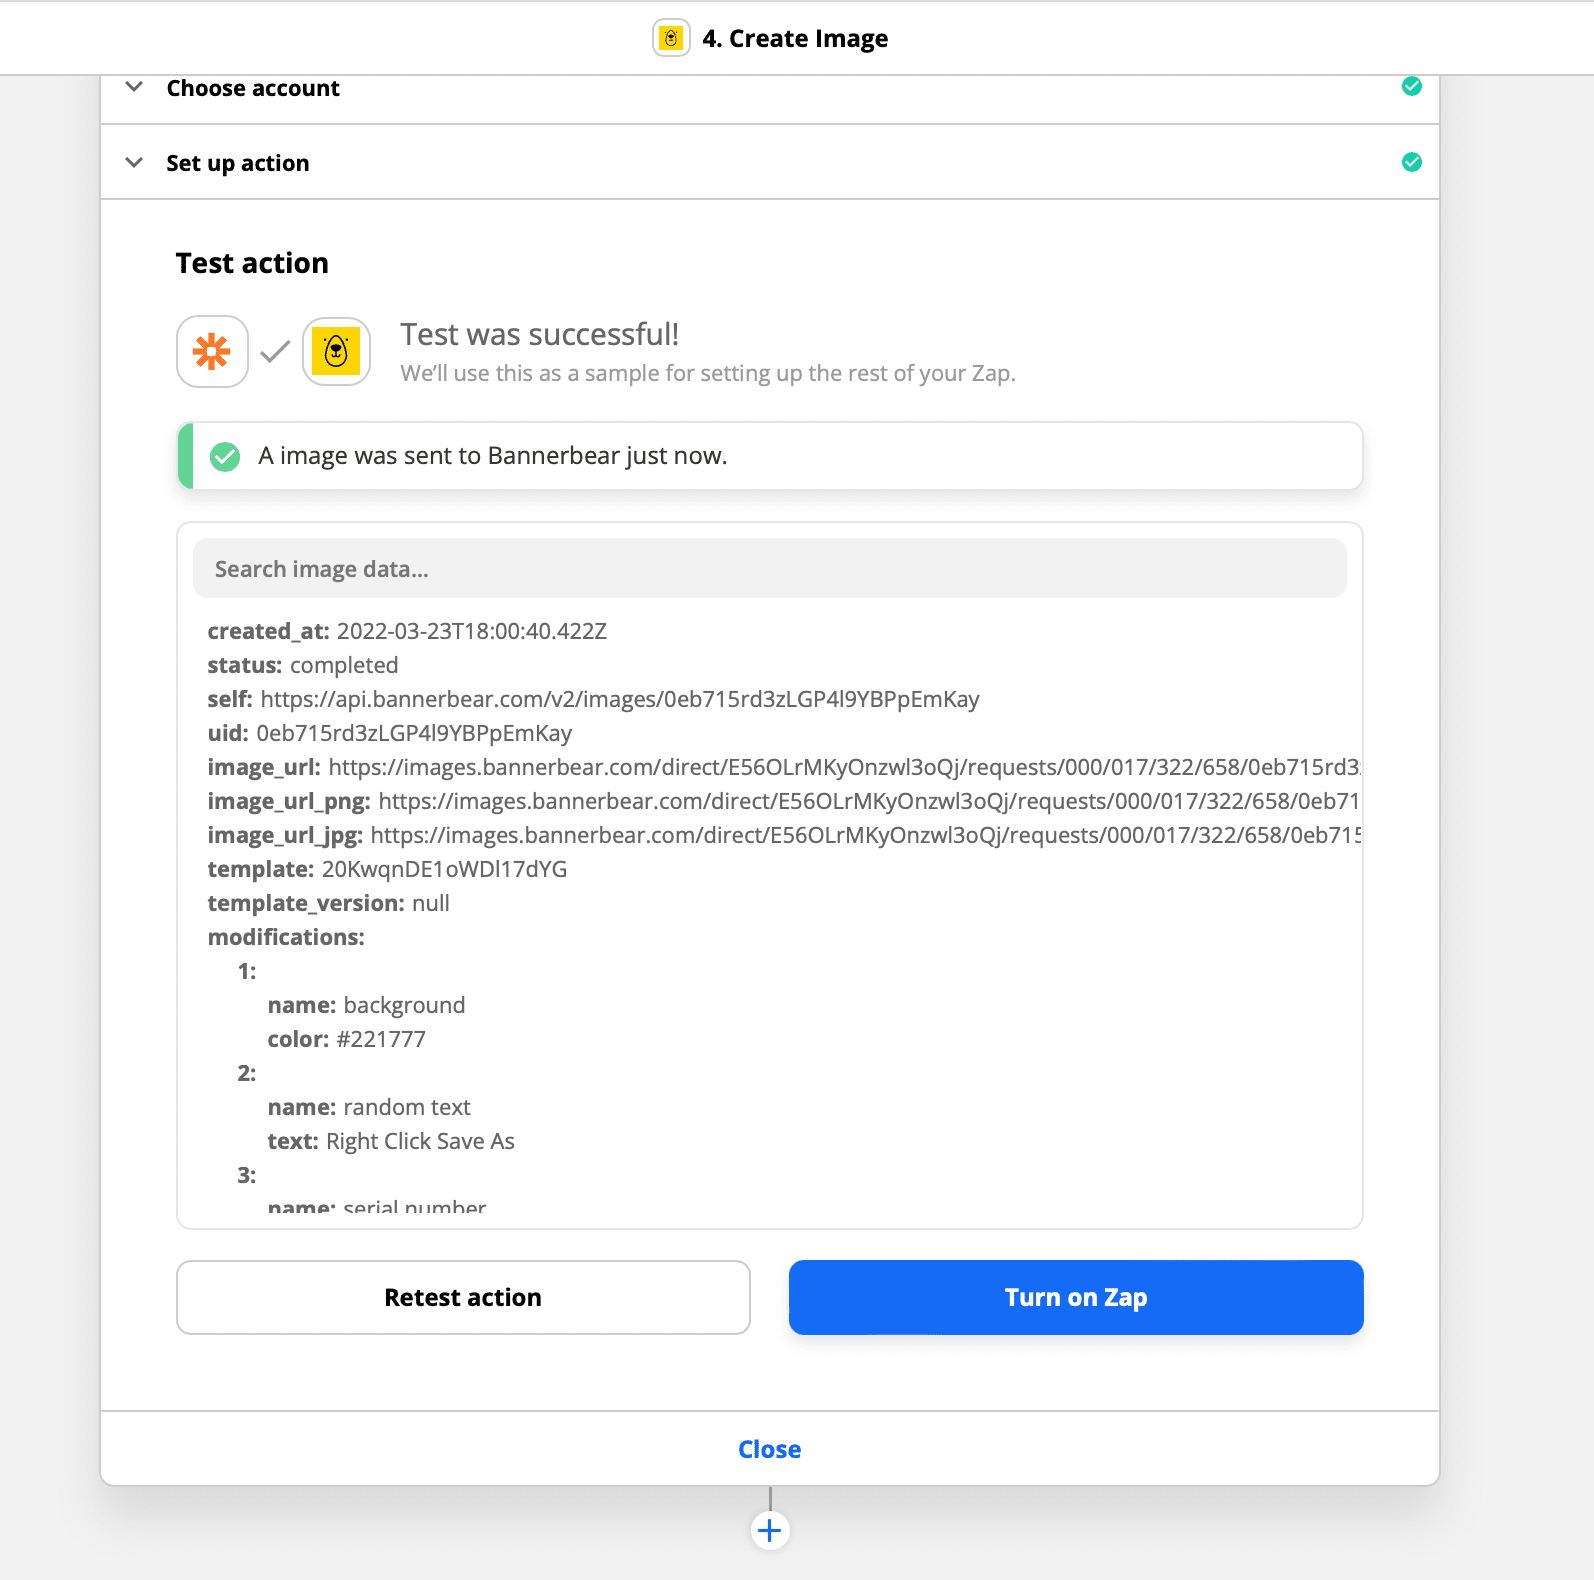This screenshot has height=1580, width=1594.
Task: Click the 4. Create Image step title
Action: (x=795, y=38)
